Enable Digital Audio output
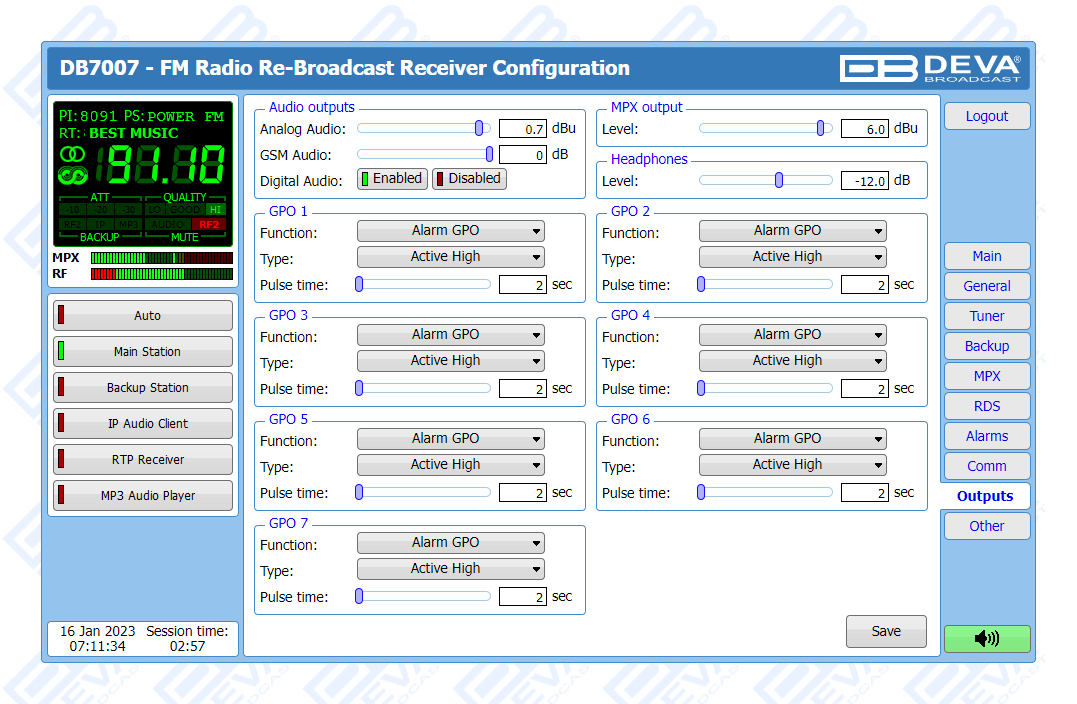1077x704 pixels. pyautogui.click(x=392, y=179)
